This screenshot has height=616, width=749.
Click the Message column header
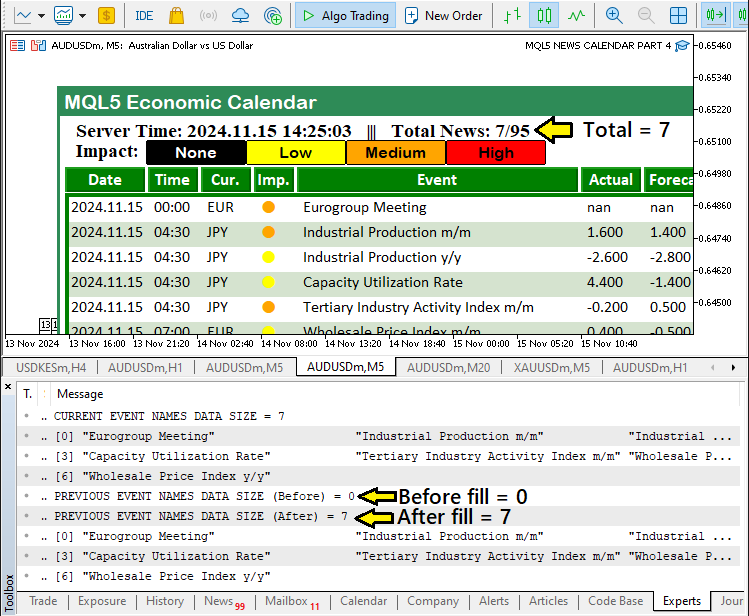point(80,394)
